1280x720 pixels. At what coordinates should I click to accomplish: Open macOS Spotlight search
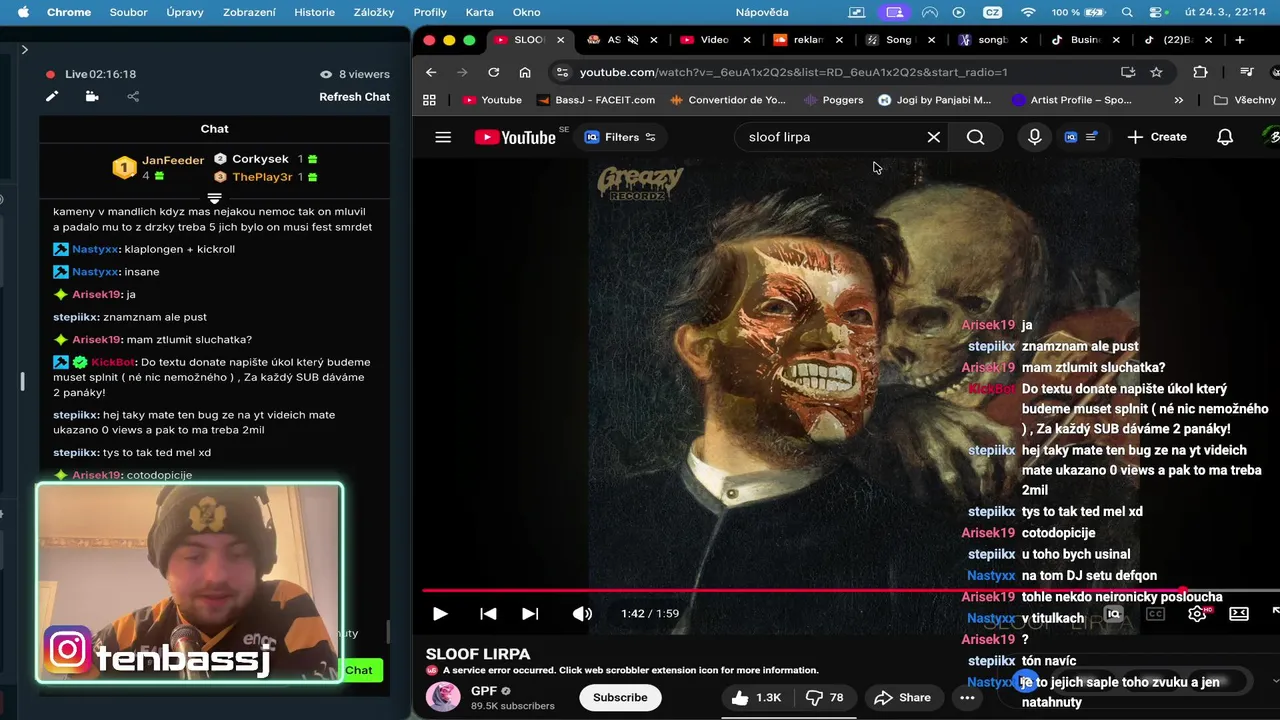point(1127,12)
